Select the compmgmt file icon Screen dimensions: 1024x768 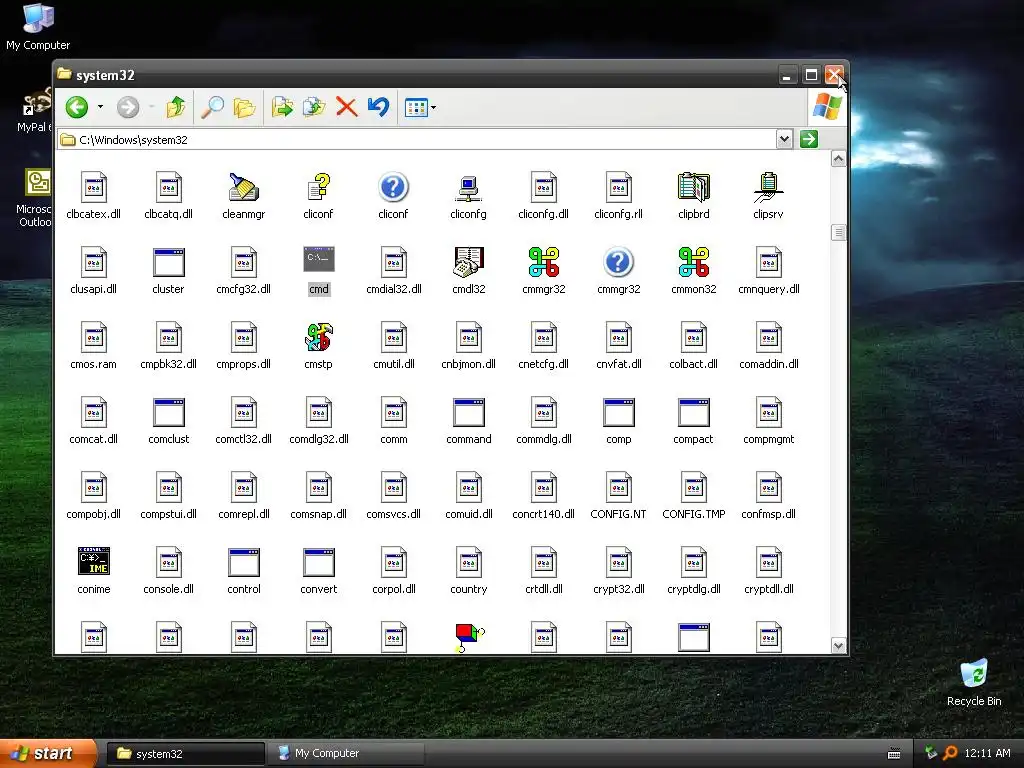point(769,413)
